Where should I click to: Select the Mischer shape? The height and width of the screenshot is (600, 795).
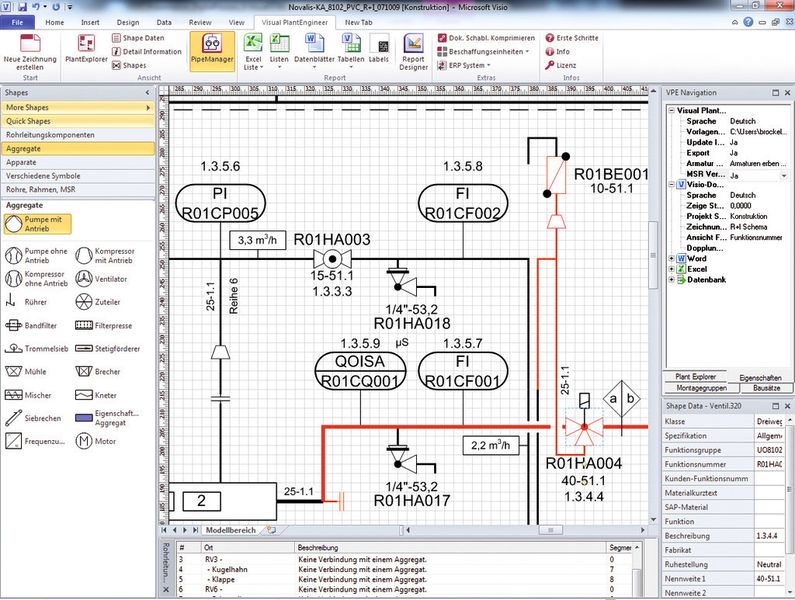click(x=28, y=395)
